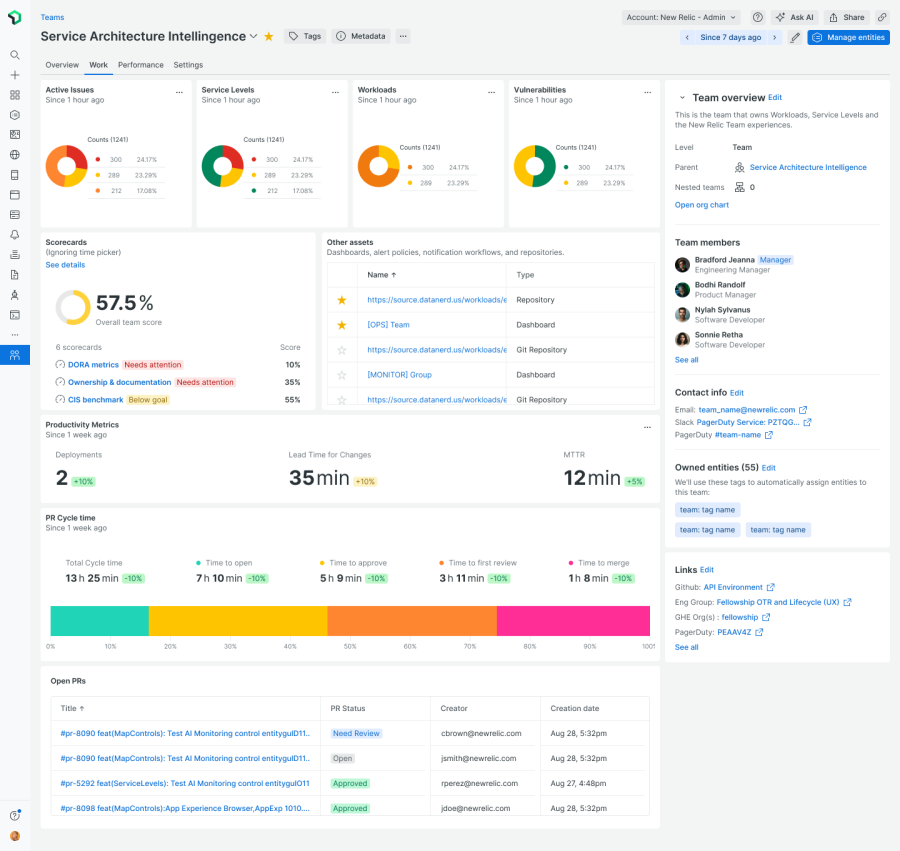900x851 pixels.
Task: Open external link icon next to team email
Action: (803, 410)
